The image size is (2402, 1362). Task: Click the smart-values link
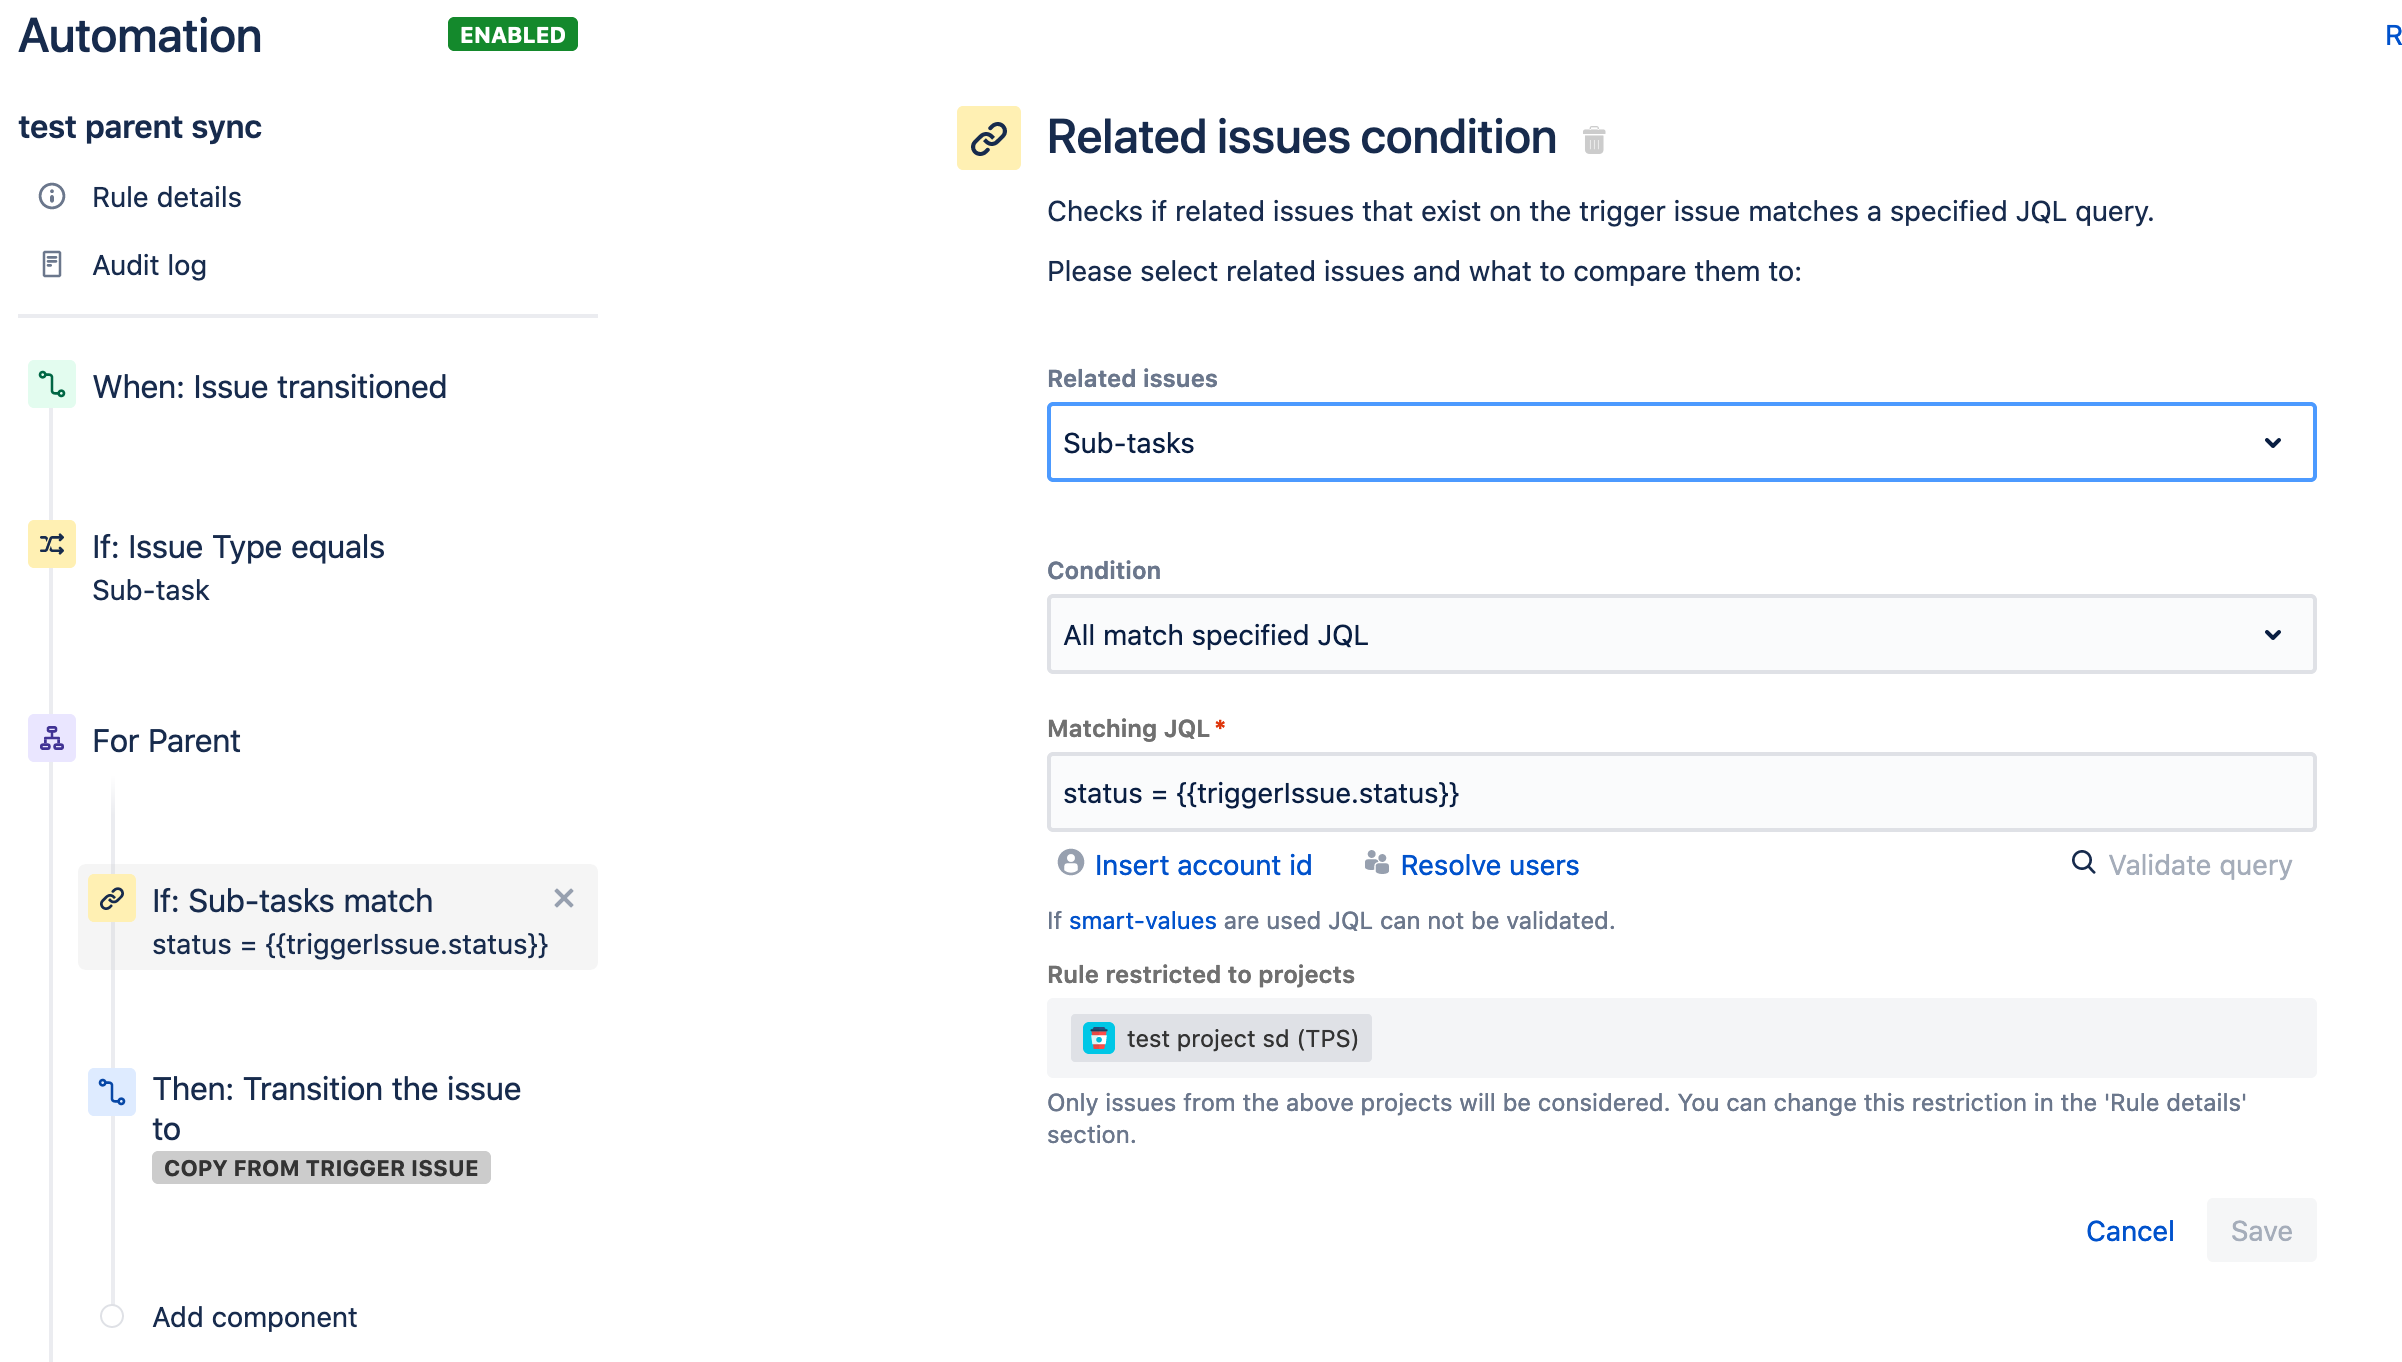[x=1142, y=920]
